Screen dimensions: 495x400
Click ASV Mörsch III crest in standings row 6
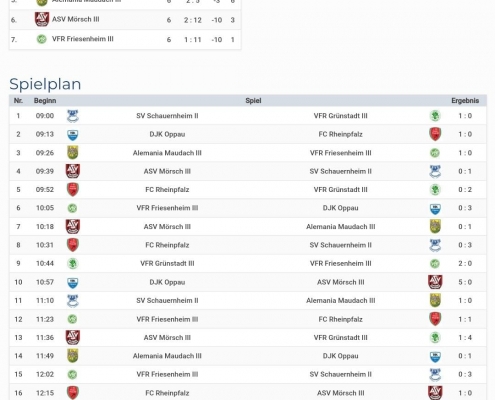coord(42,19)
